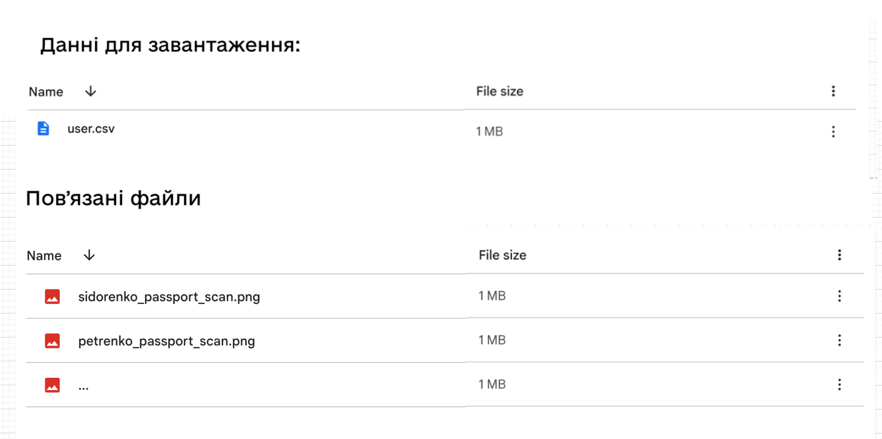This screenshot has width=882, height=439.
Task: Open petrenko_passport_scan.png file
Action: (166, 341)
